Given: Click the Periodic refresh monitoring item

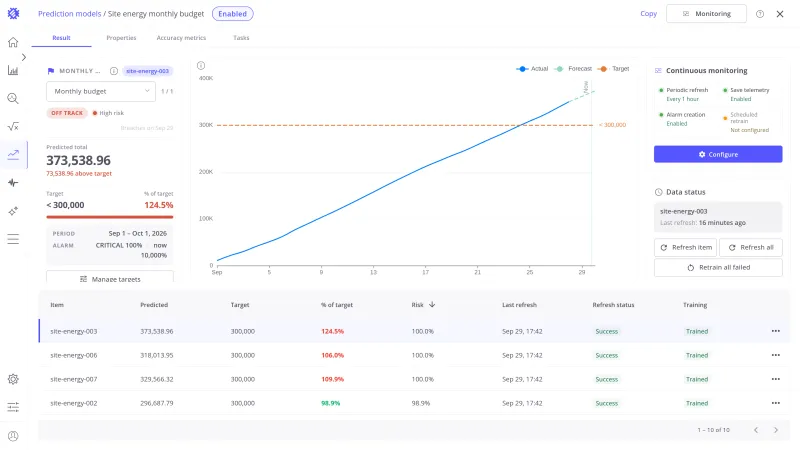Looking at the screenshot, I should coord(685,94).
